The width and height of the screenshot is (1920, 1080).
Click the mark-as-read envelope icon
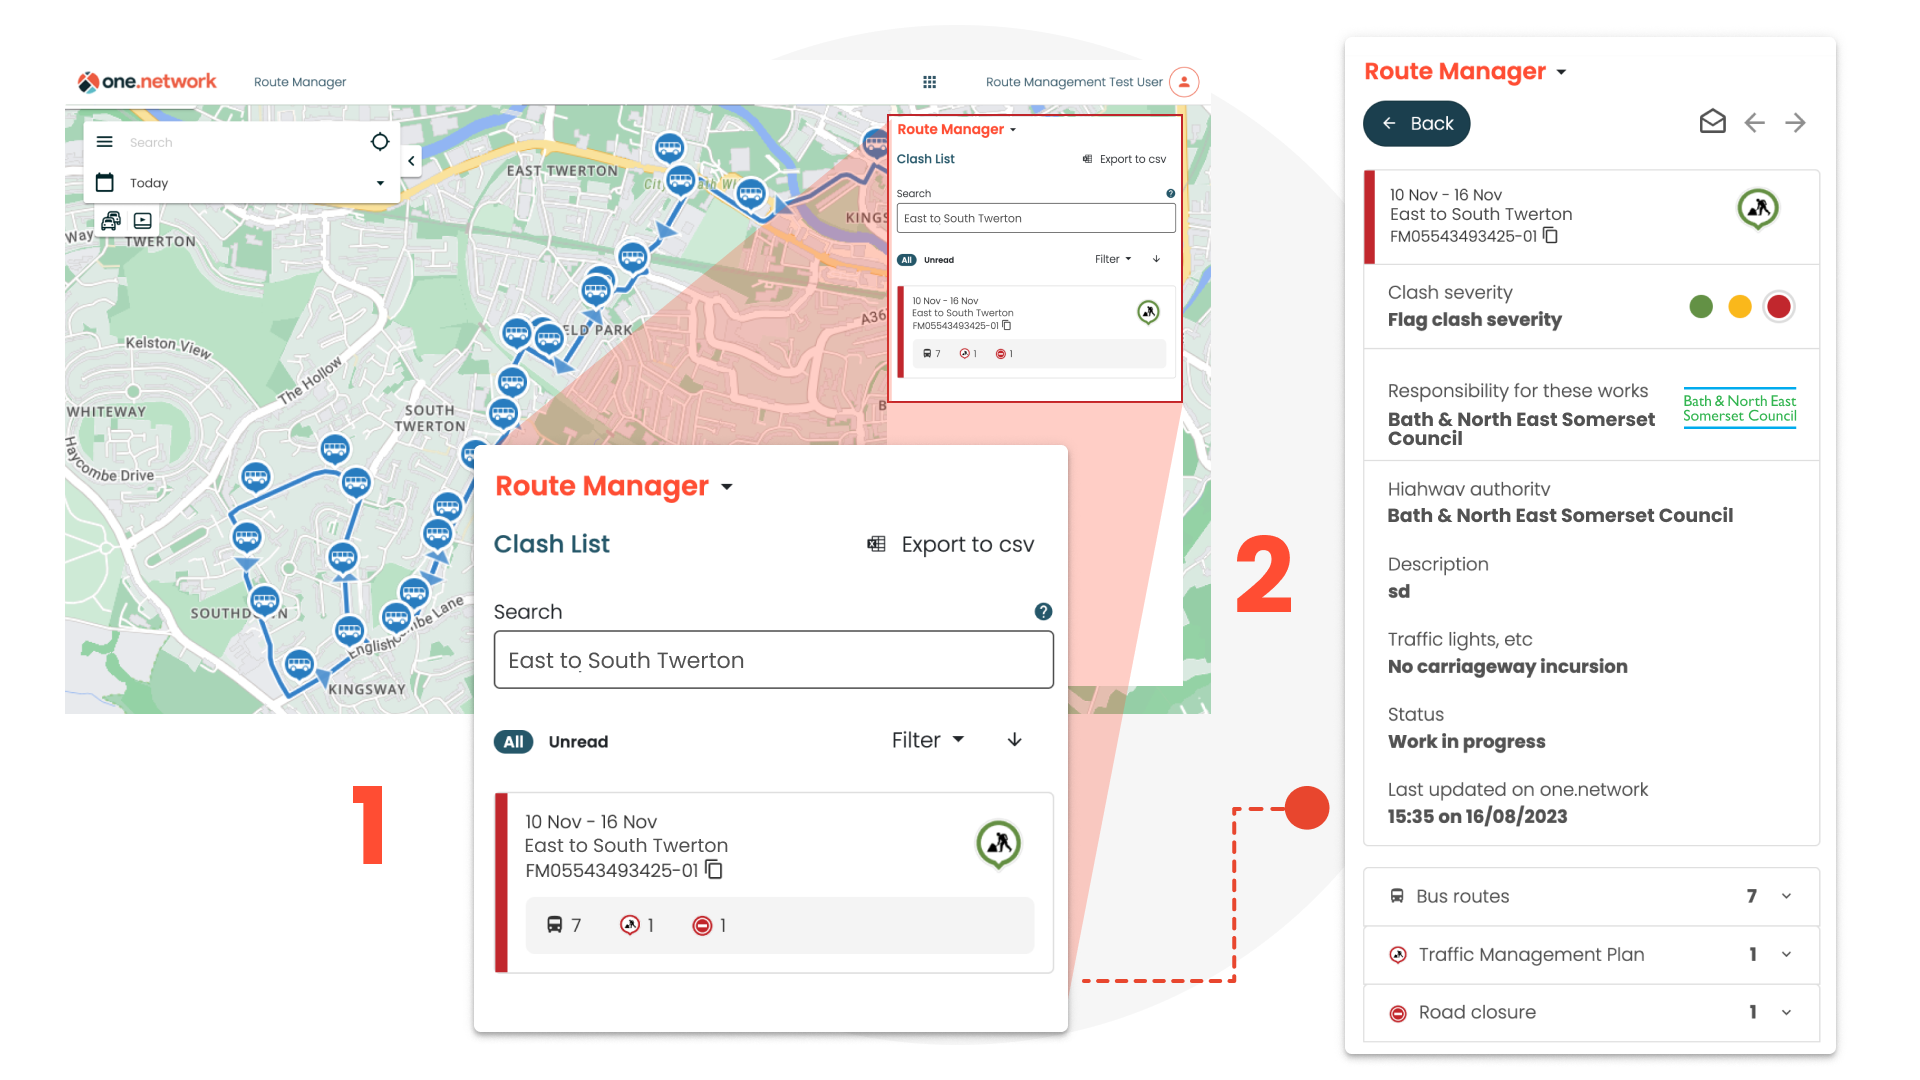pyautogui.click(x=1713, y=122)
